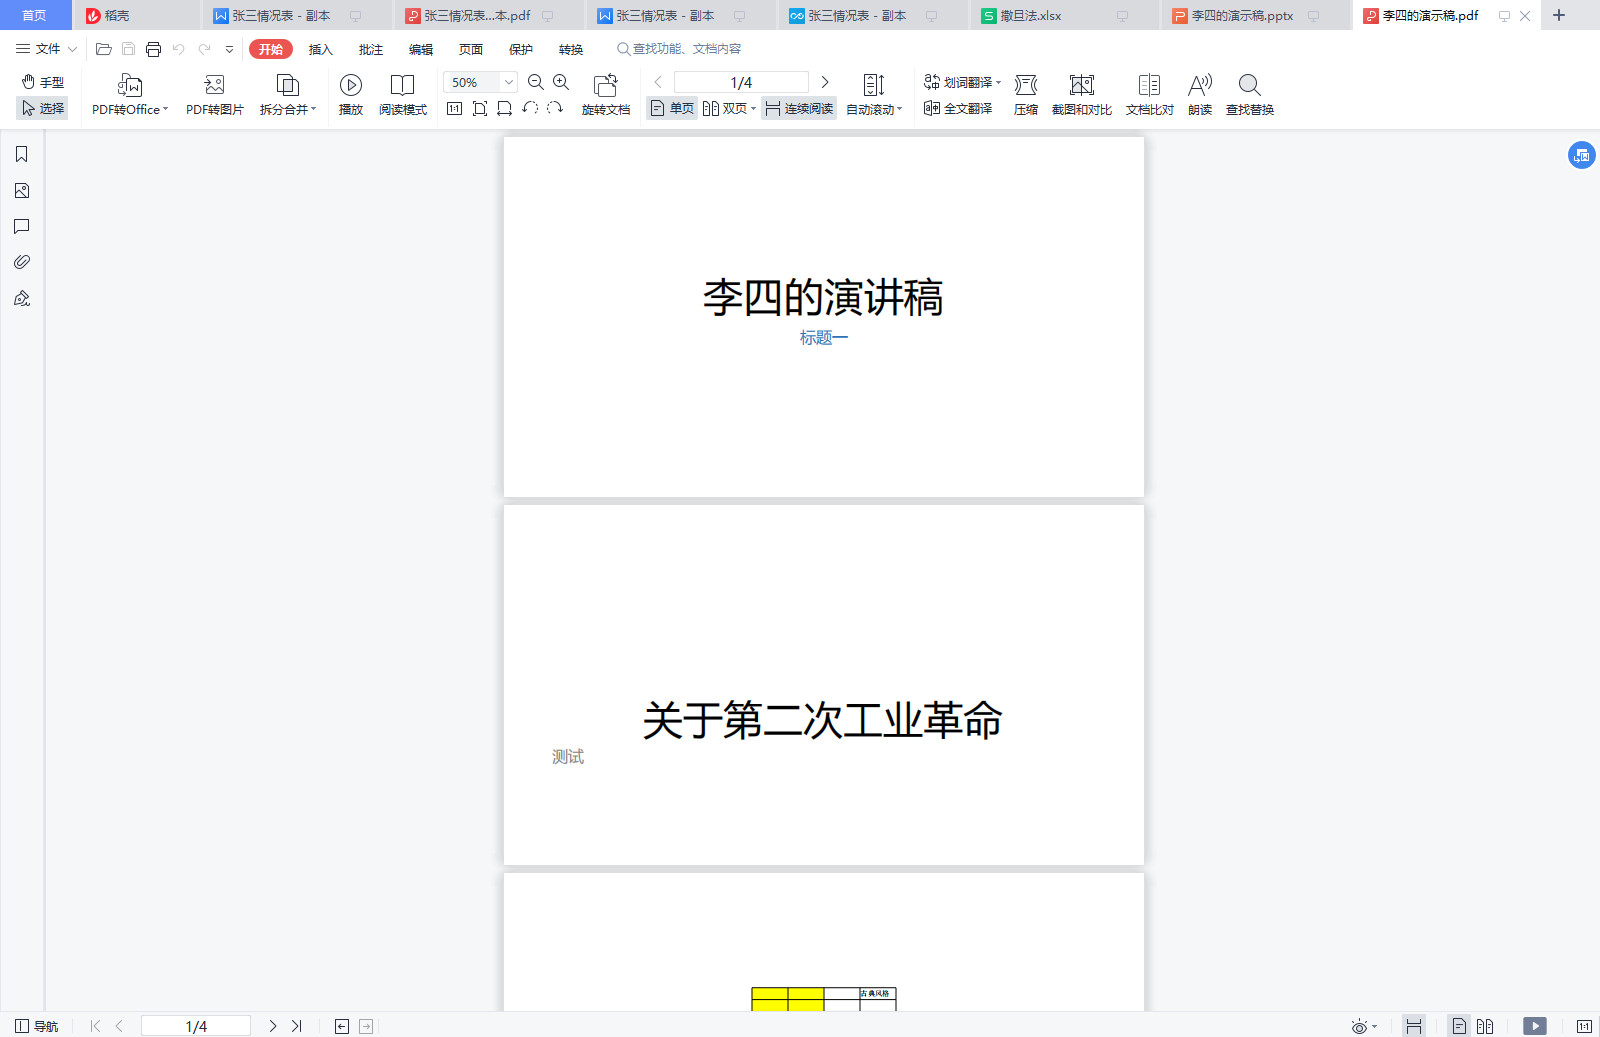
Task: Open 截图和对比 screenshot and compare
Action: click(x=1082, y=95)
